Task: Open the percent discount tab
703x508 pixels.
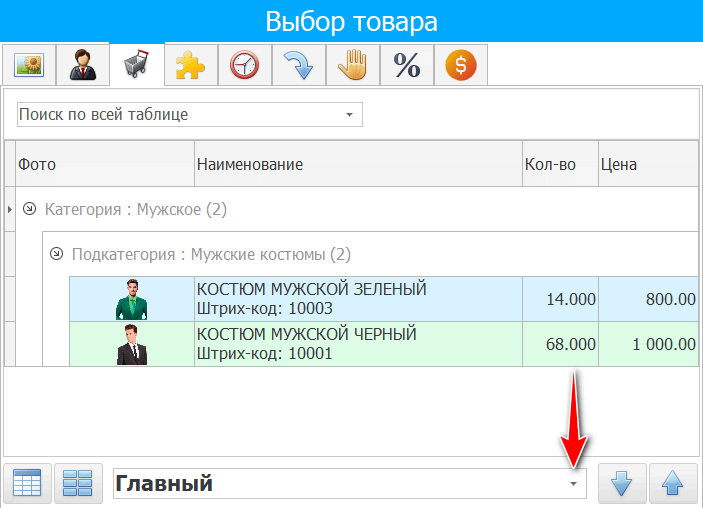Action: pyautogui.click(x=406, y=66)
